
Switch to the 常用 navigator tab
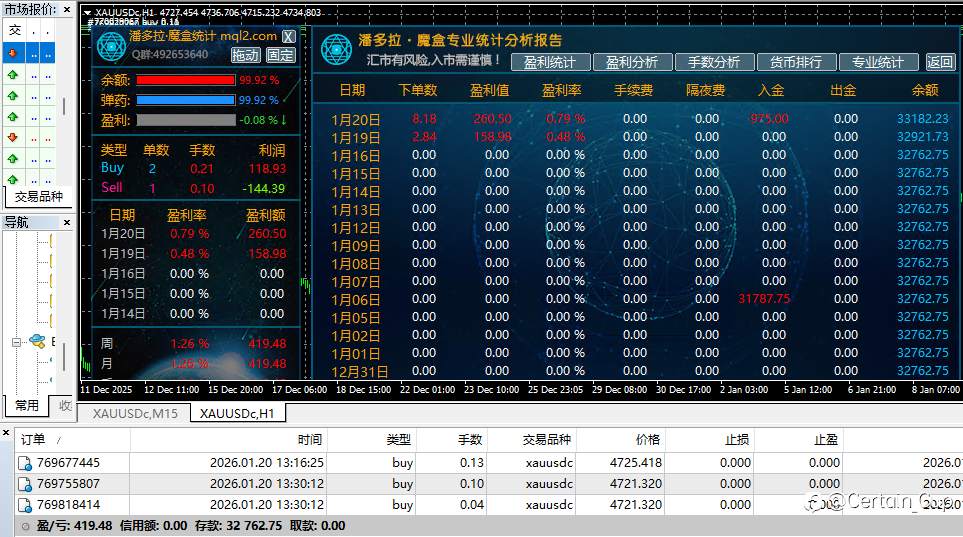(26, 406)
